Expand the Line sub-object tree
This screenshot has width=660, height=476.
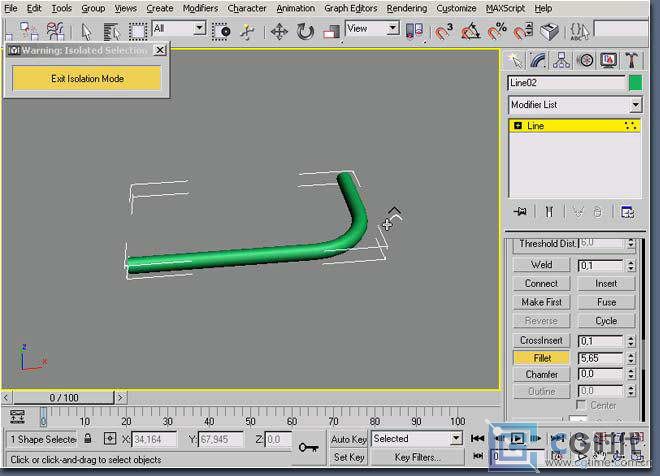click(x=518, y=125)
